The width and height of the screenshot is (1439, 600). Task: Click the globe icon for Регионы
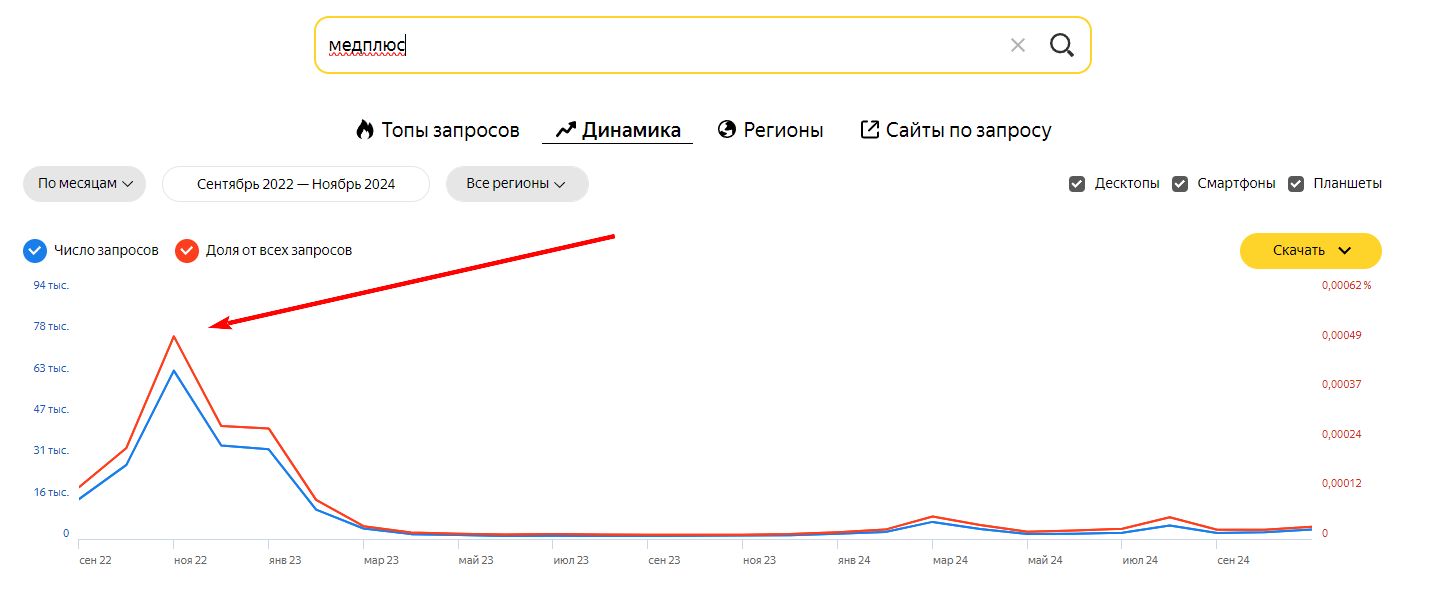coord(727,130)
